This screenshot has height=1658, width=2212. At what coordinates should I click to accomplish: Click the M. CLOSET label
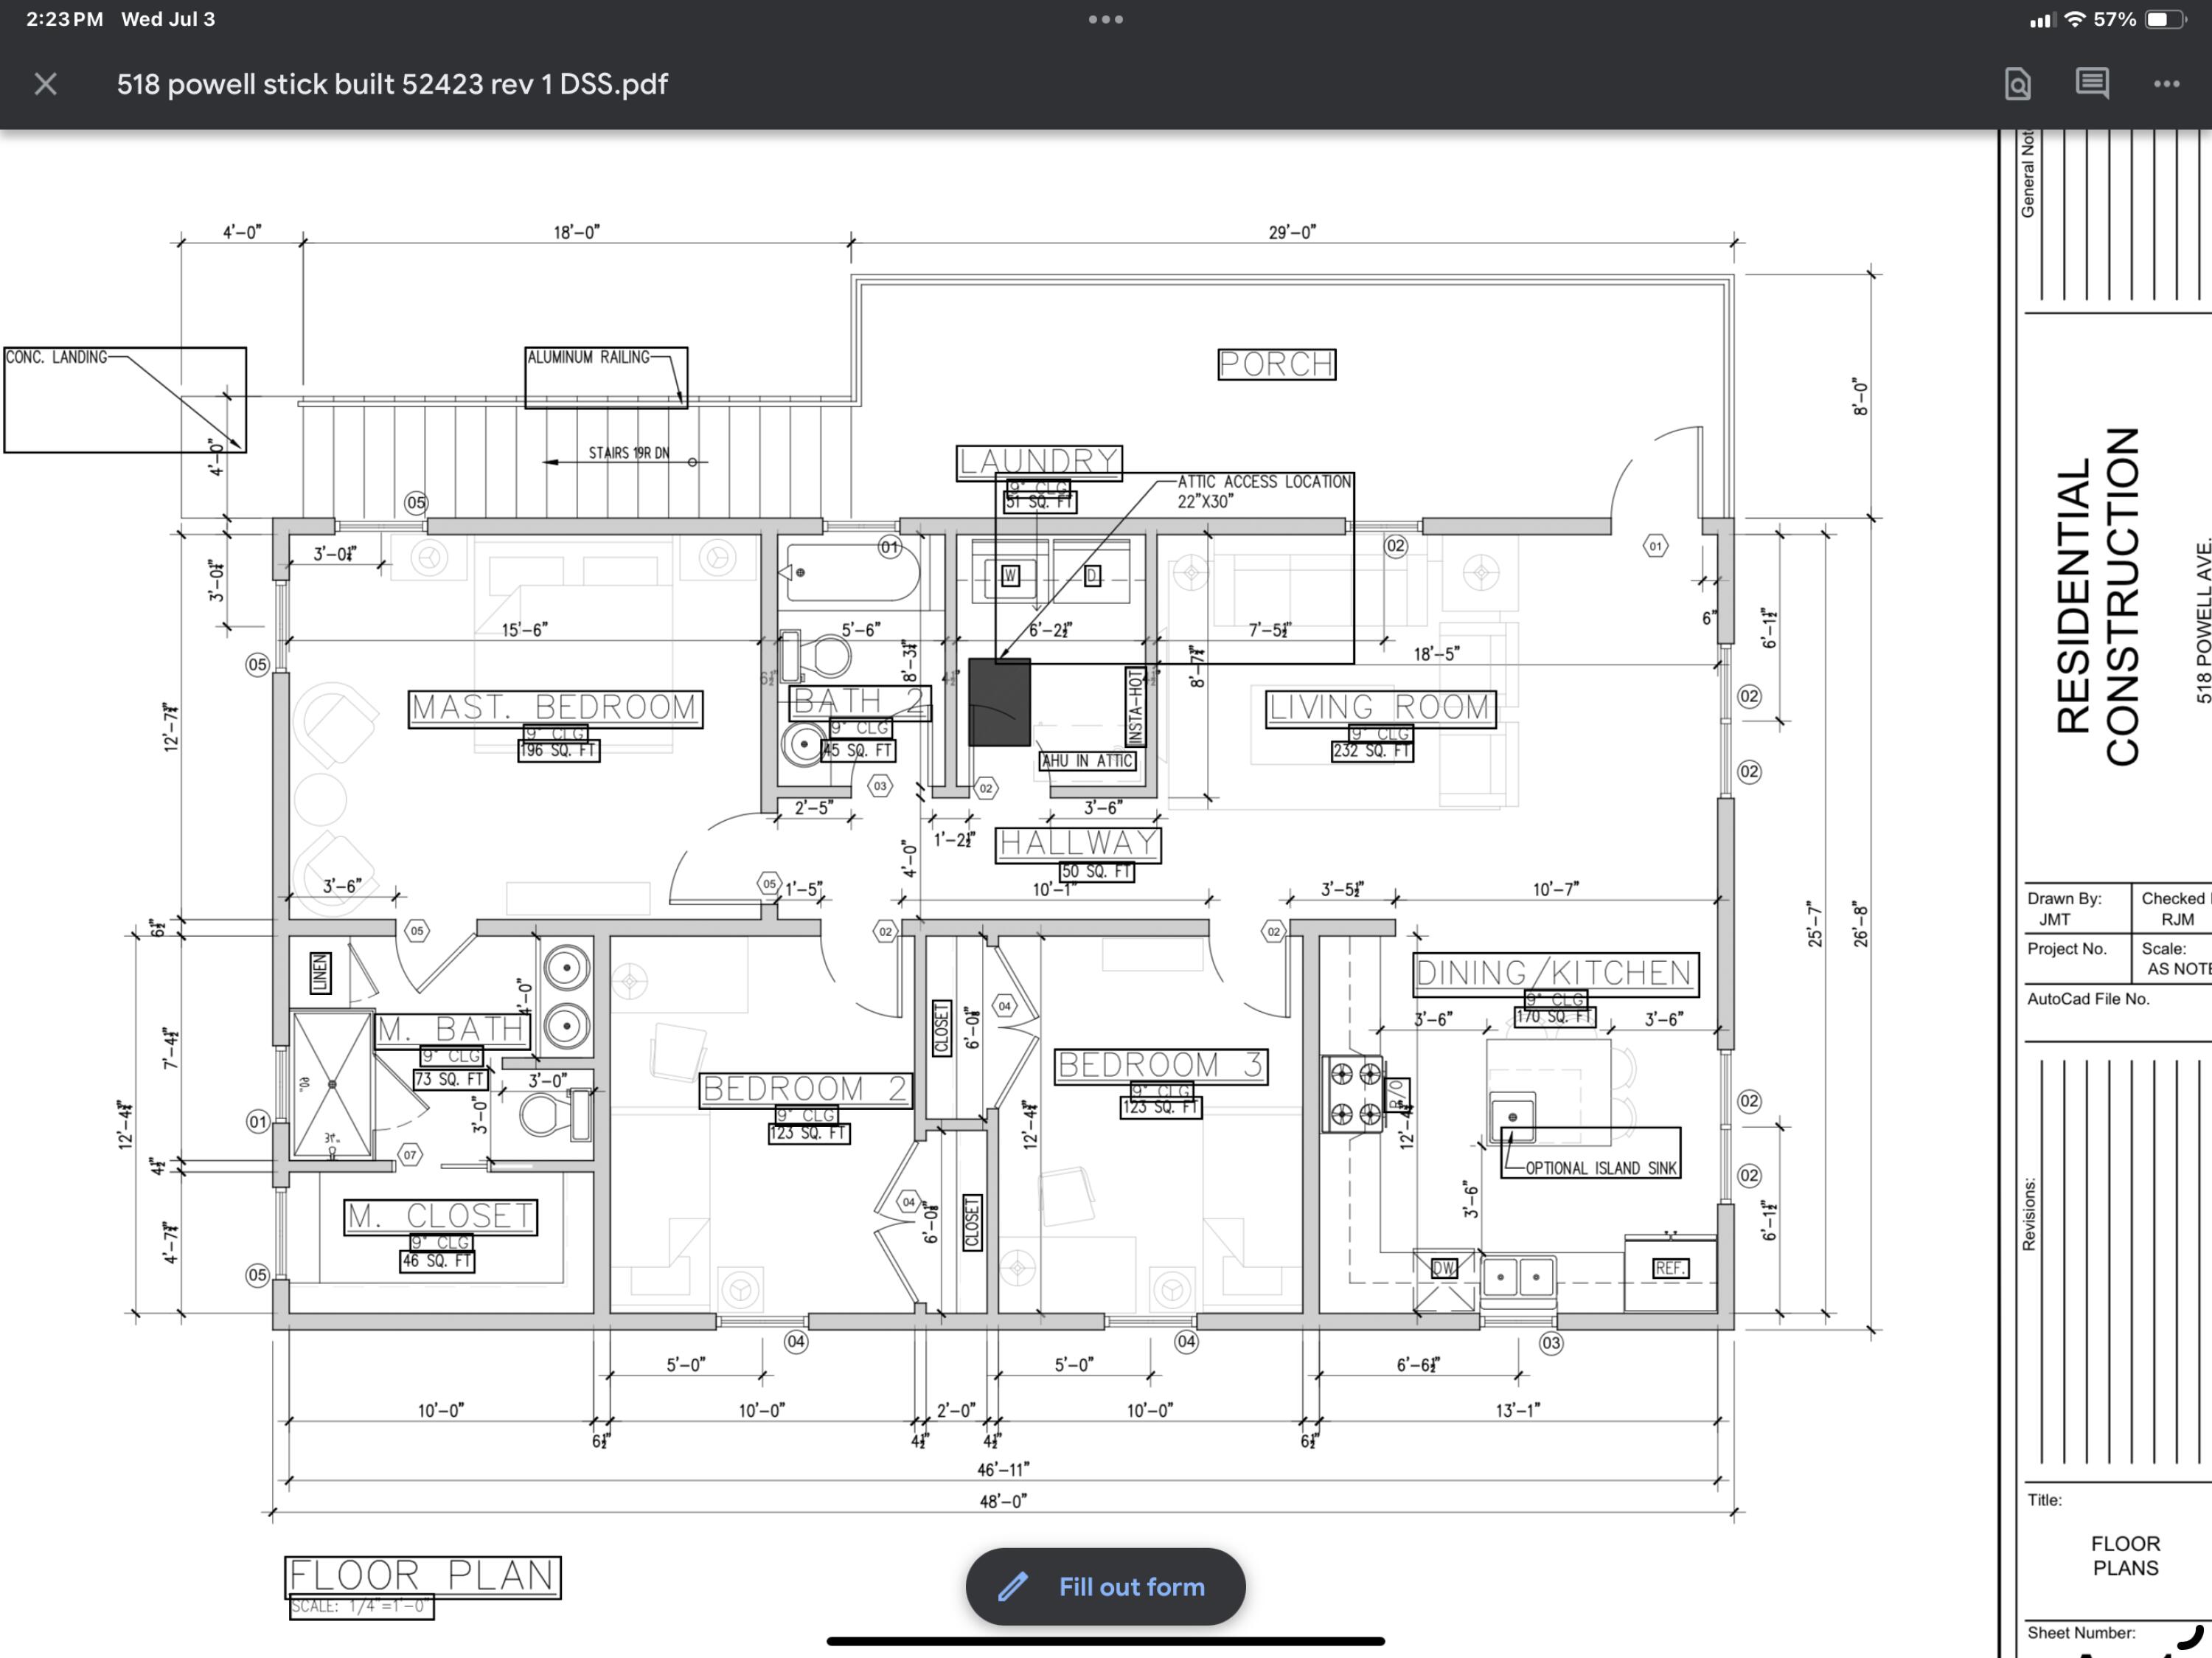pos(440,1217)
